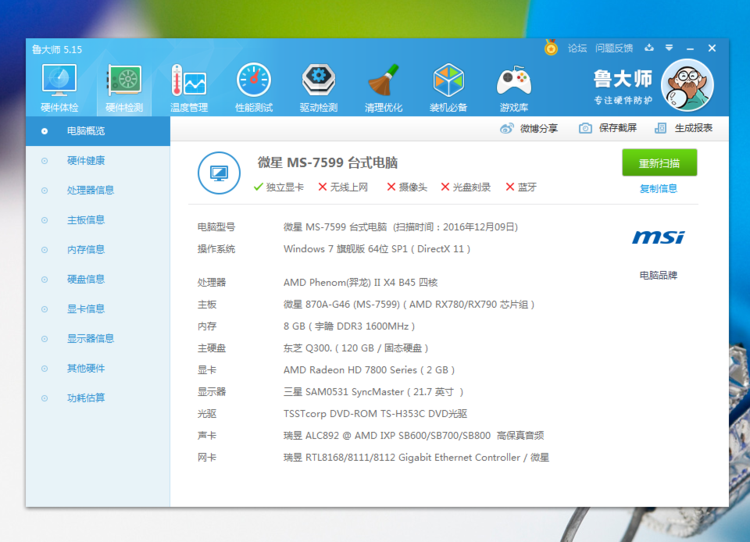Select 显示器信息 in sidebar

(x=98, y=339)
